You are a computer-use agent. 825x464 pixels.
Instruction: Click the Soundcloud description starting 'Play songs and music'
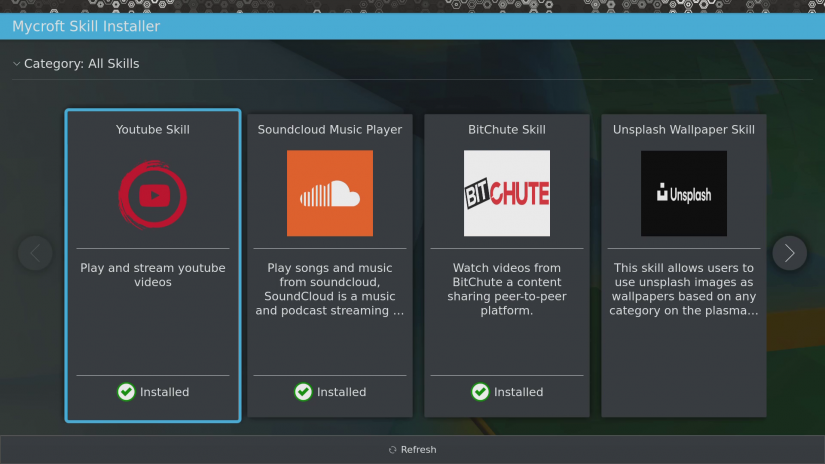(330, 289)
